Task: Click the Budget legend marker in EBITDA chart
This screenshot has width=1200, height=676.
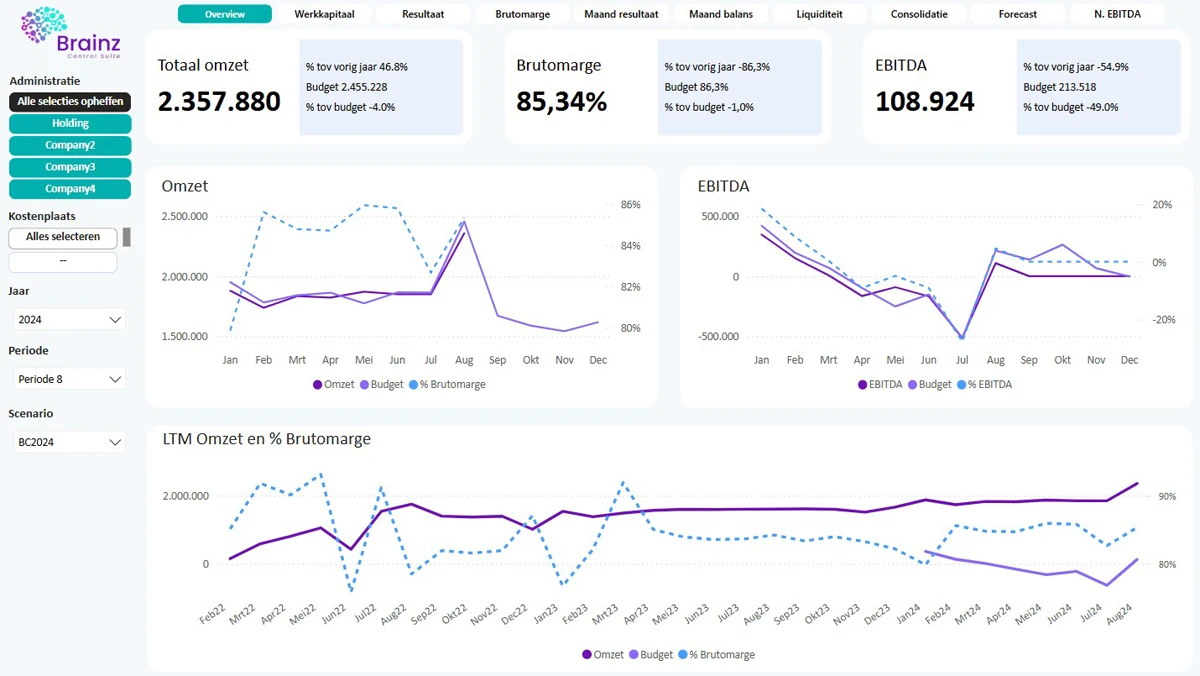Action: [912, 385]
